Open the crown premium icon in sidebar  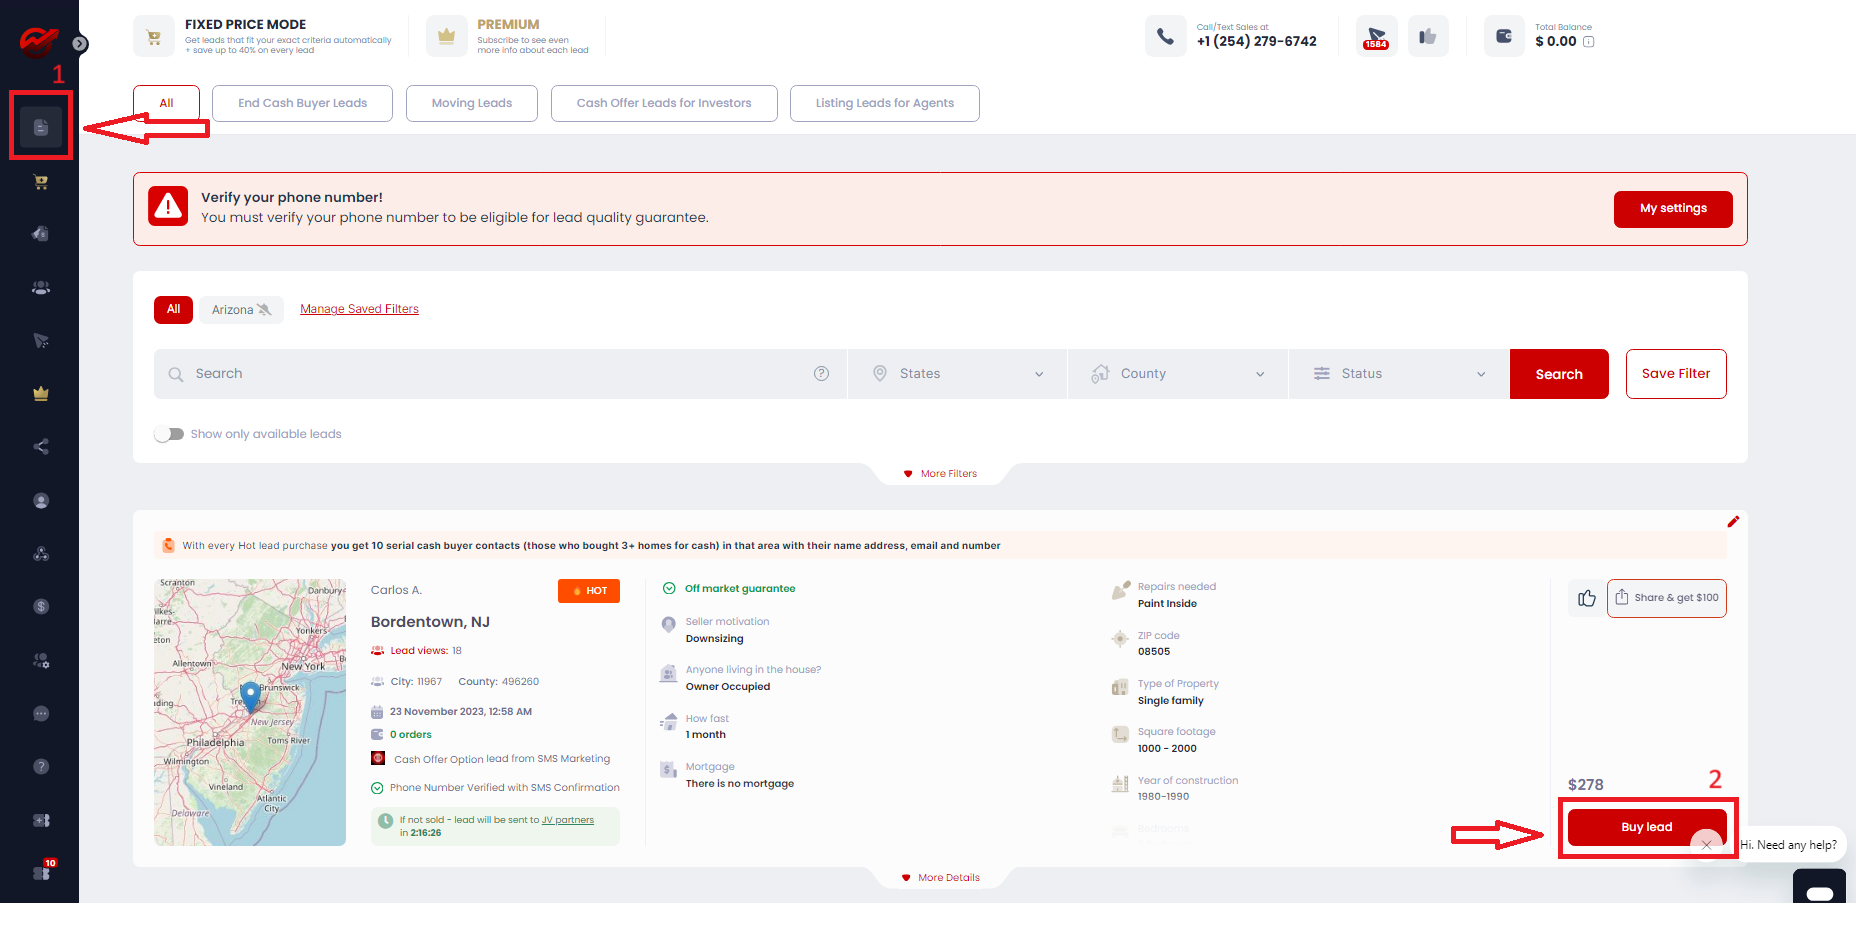(x=41, y=394)
